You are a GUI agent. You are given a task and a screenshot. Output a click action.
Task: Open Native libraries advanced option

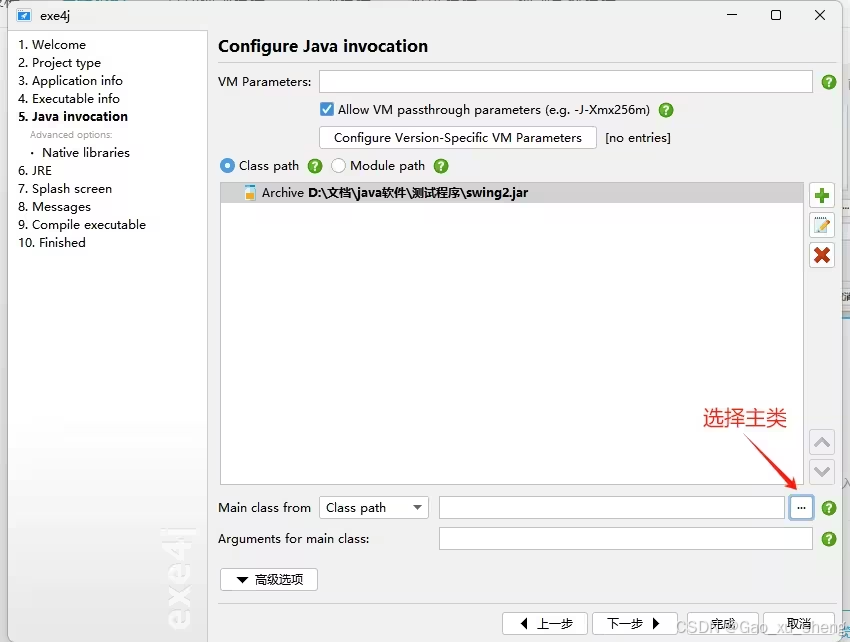[x=86, y=153]
